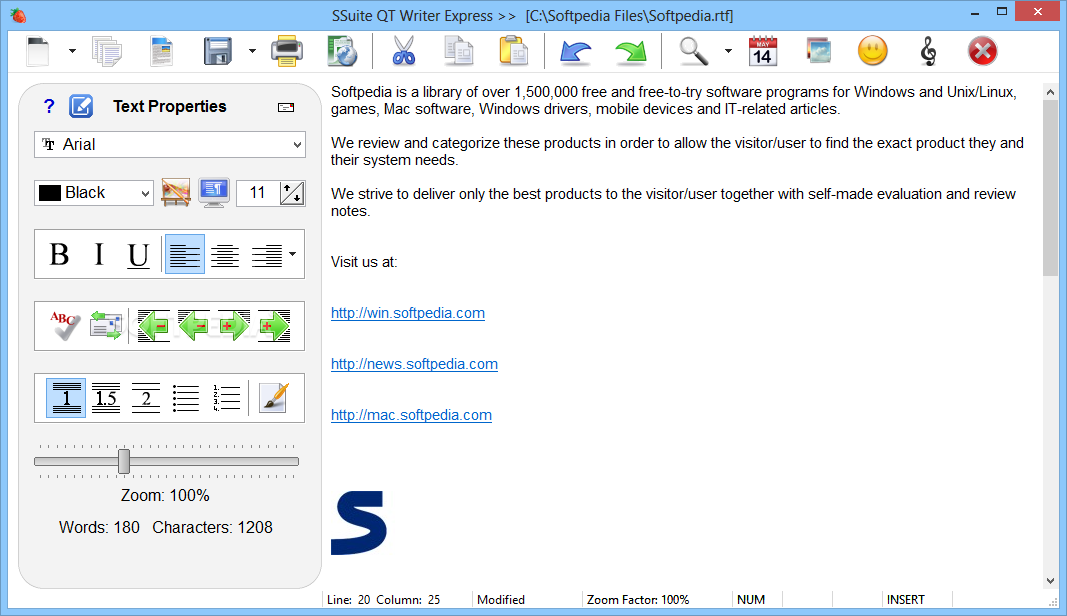This screenshot has height=616, width=1067.
Task: Click the paintbrush highlight icon
Action: tap(274, 398)
